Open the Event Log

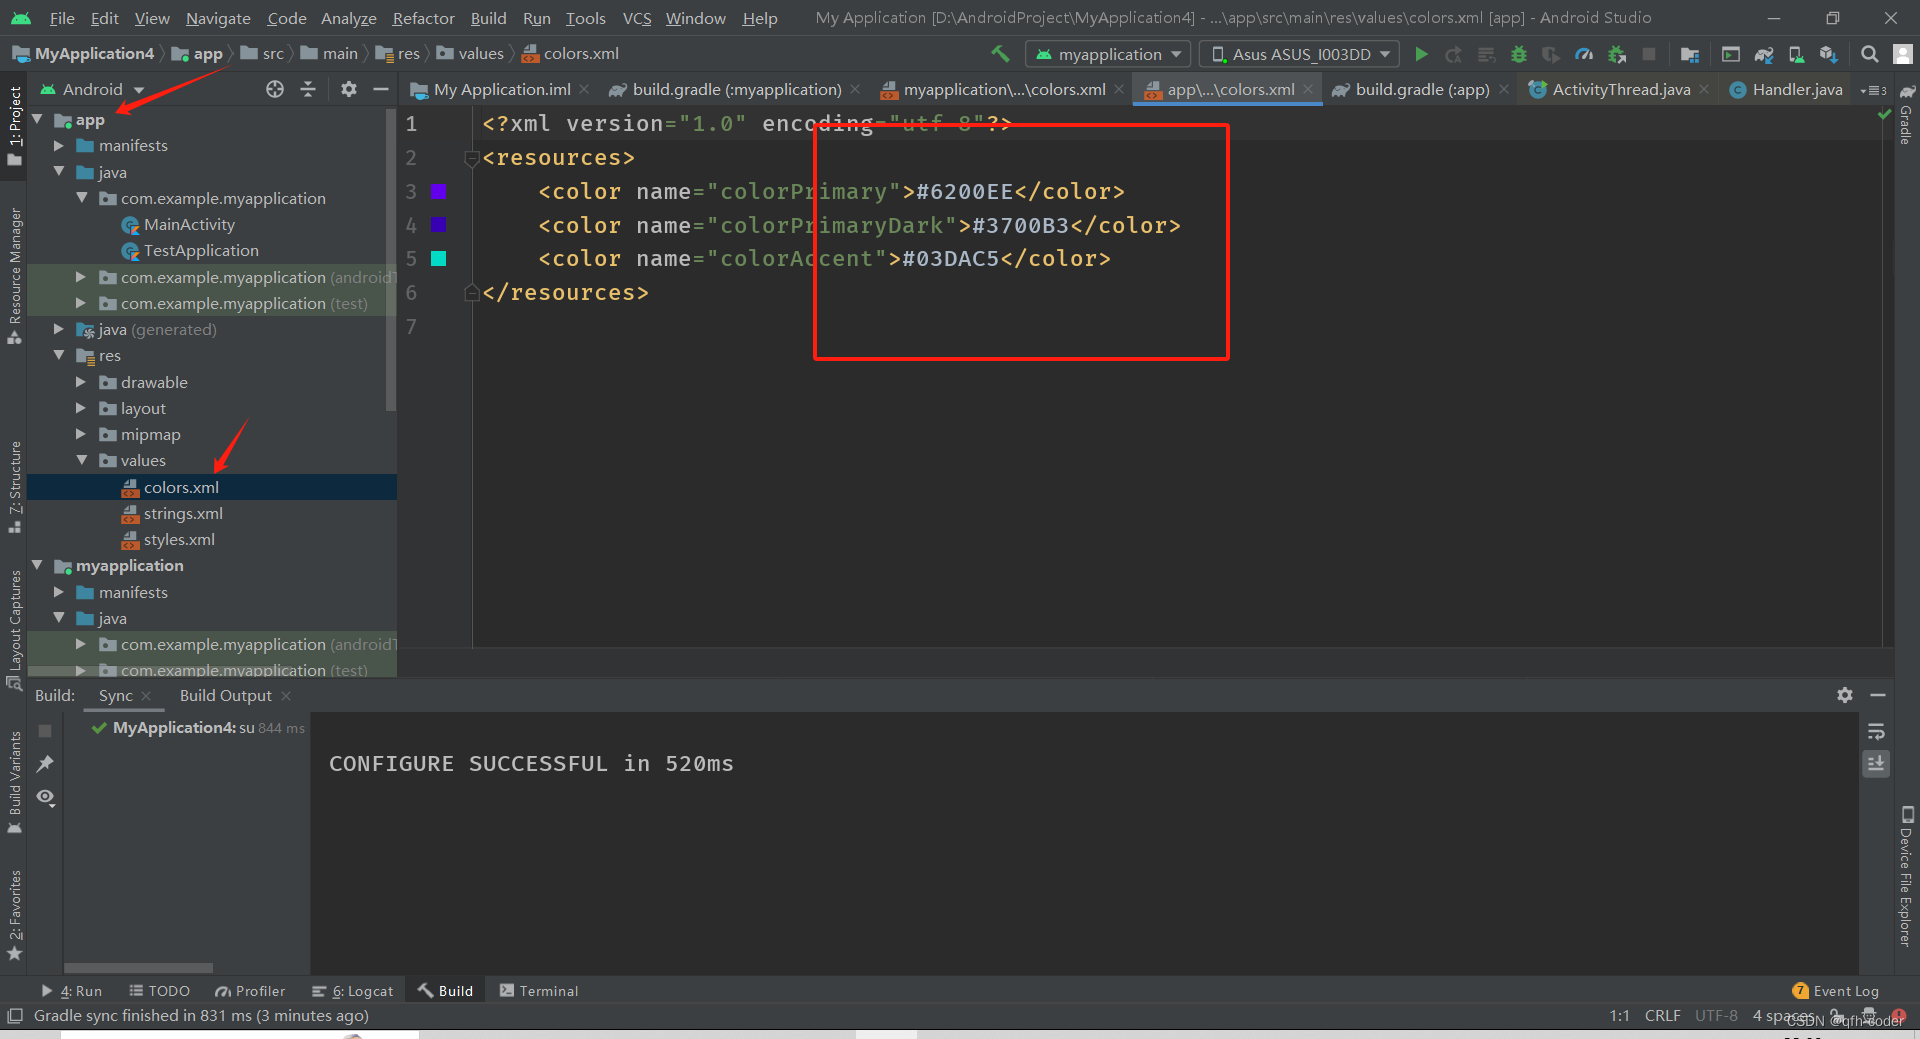(x=1835, y=991)
